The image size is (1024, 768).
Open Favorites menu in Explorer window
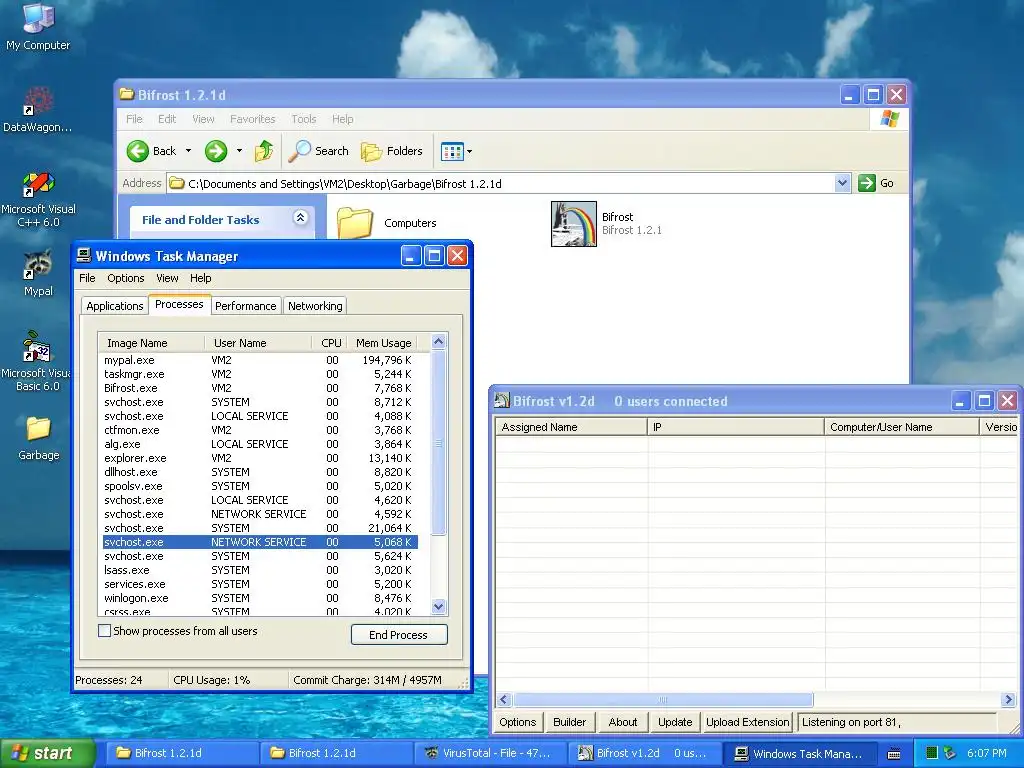[252, 119]
